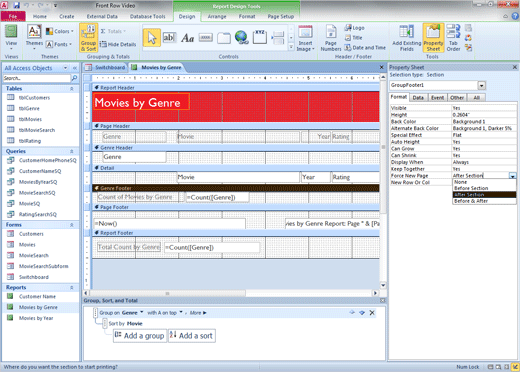Viewport: 520px width, 372px height.
Task: Click the Hyperlink globe control icon
Action: pyautogui.click(x=241, y=37)
